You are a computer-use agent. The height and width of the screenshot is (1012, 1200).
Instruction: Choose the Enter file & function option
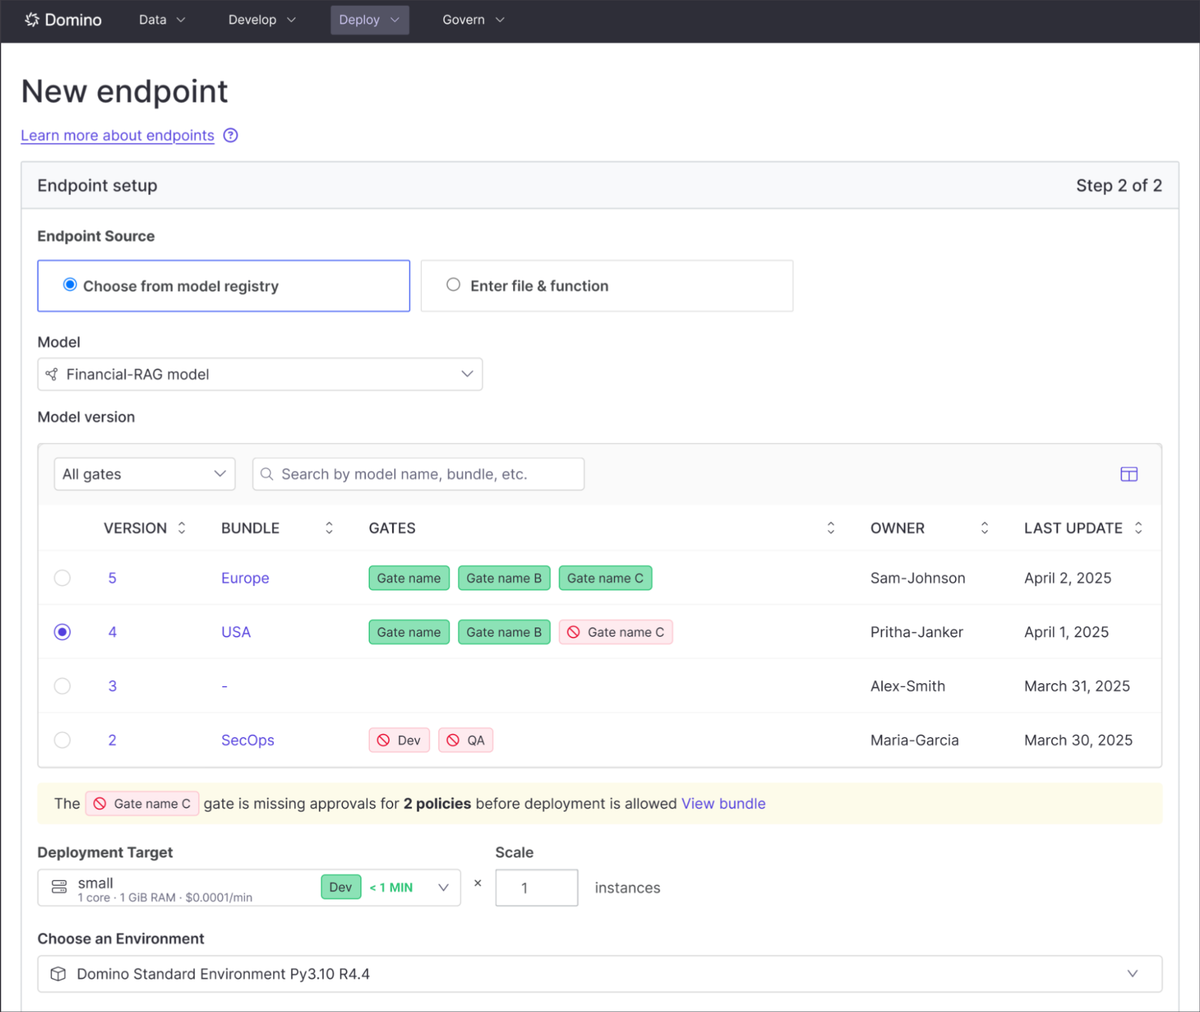pos(454,285)
